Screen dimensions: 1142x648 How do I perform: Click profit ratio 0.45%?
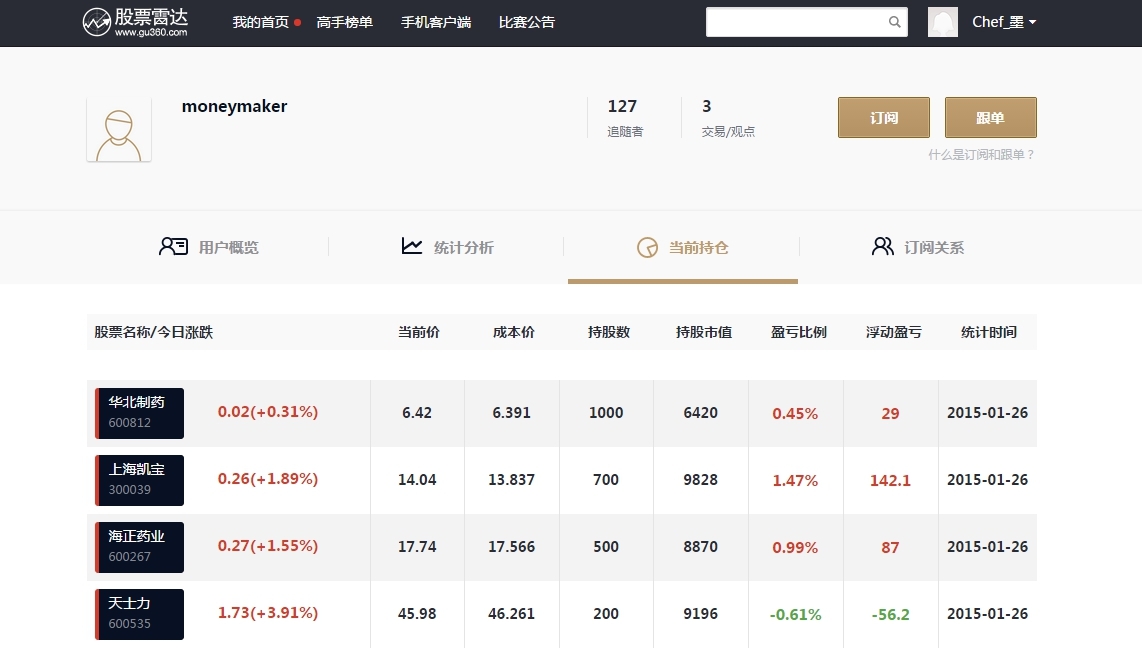tap(795, 414)
